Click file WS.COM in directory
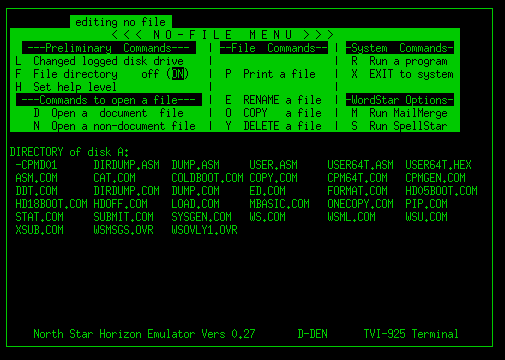 (x=267, y=217)
